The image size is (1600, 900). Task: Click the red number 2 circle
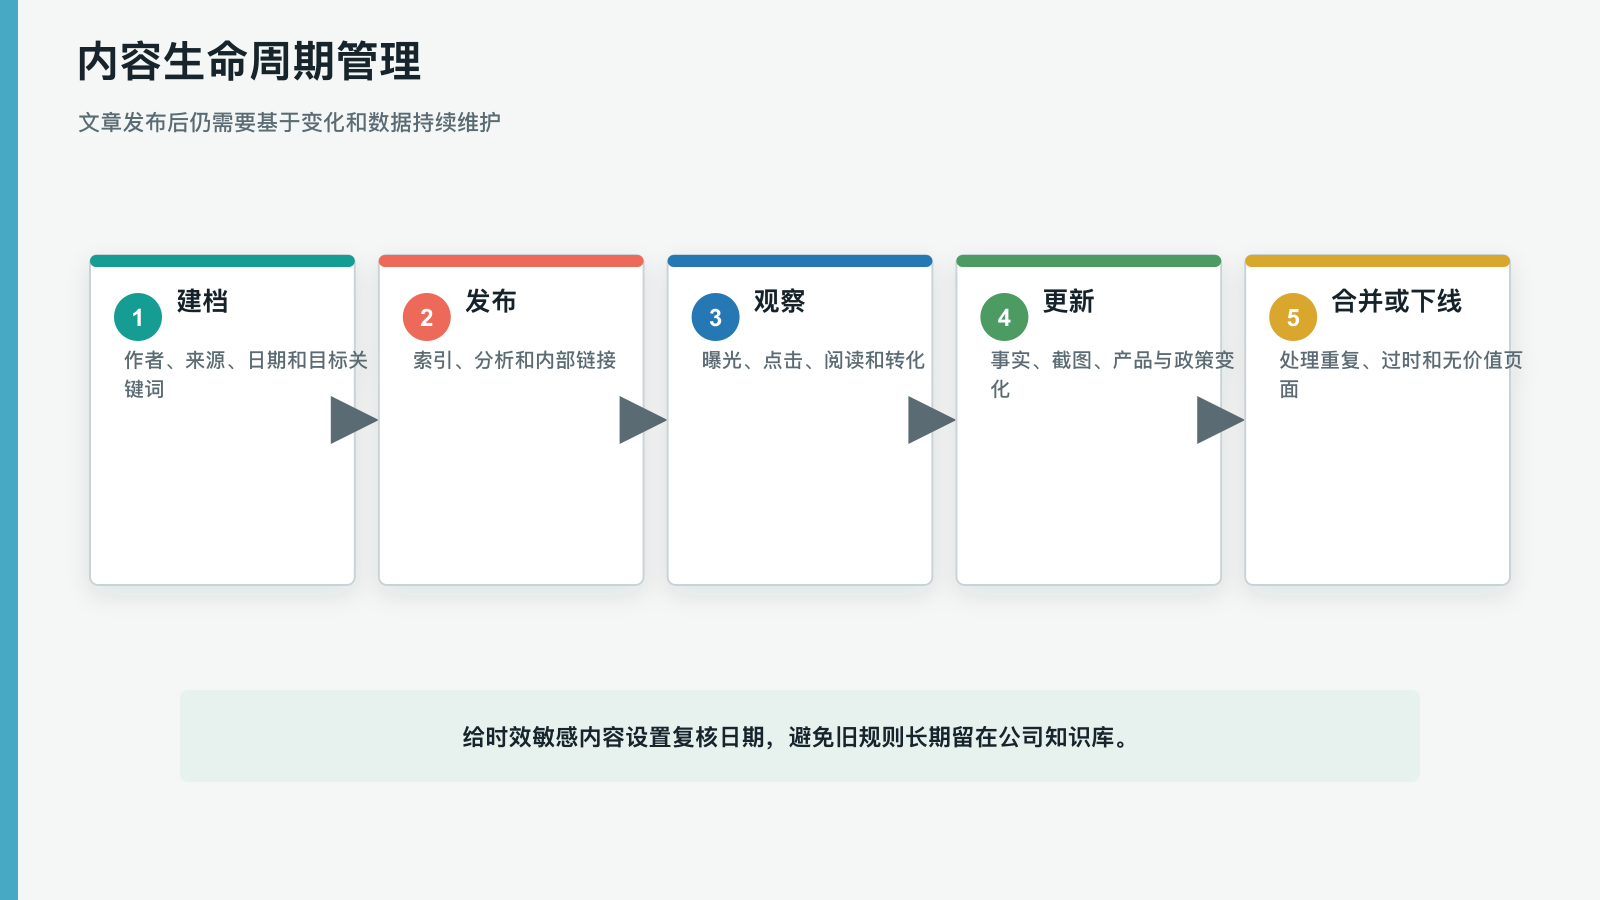[x=427, y=317]
